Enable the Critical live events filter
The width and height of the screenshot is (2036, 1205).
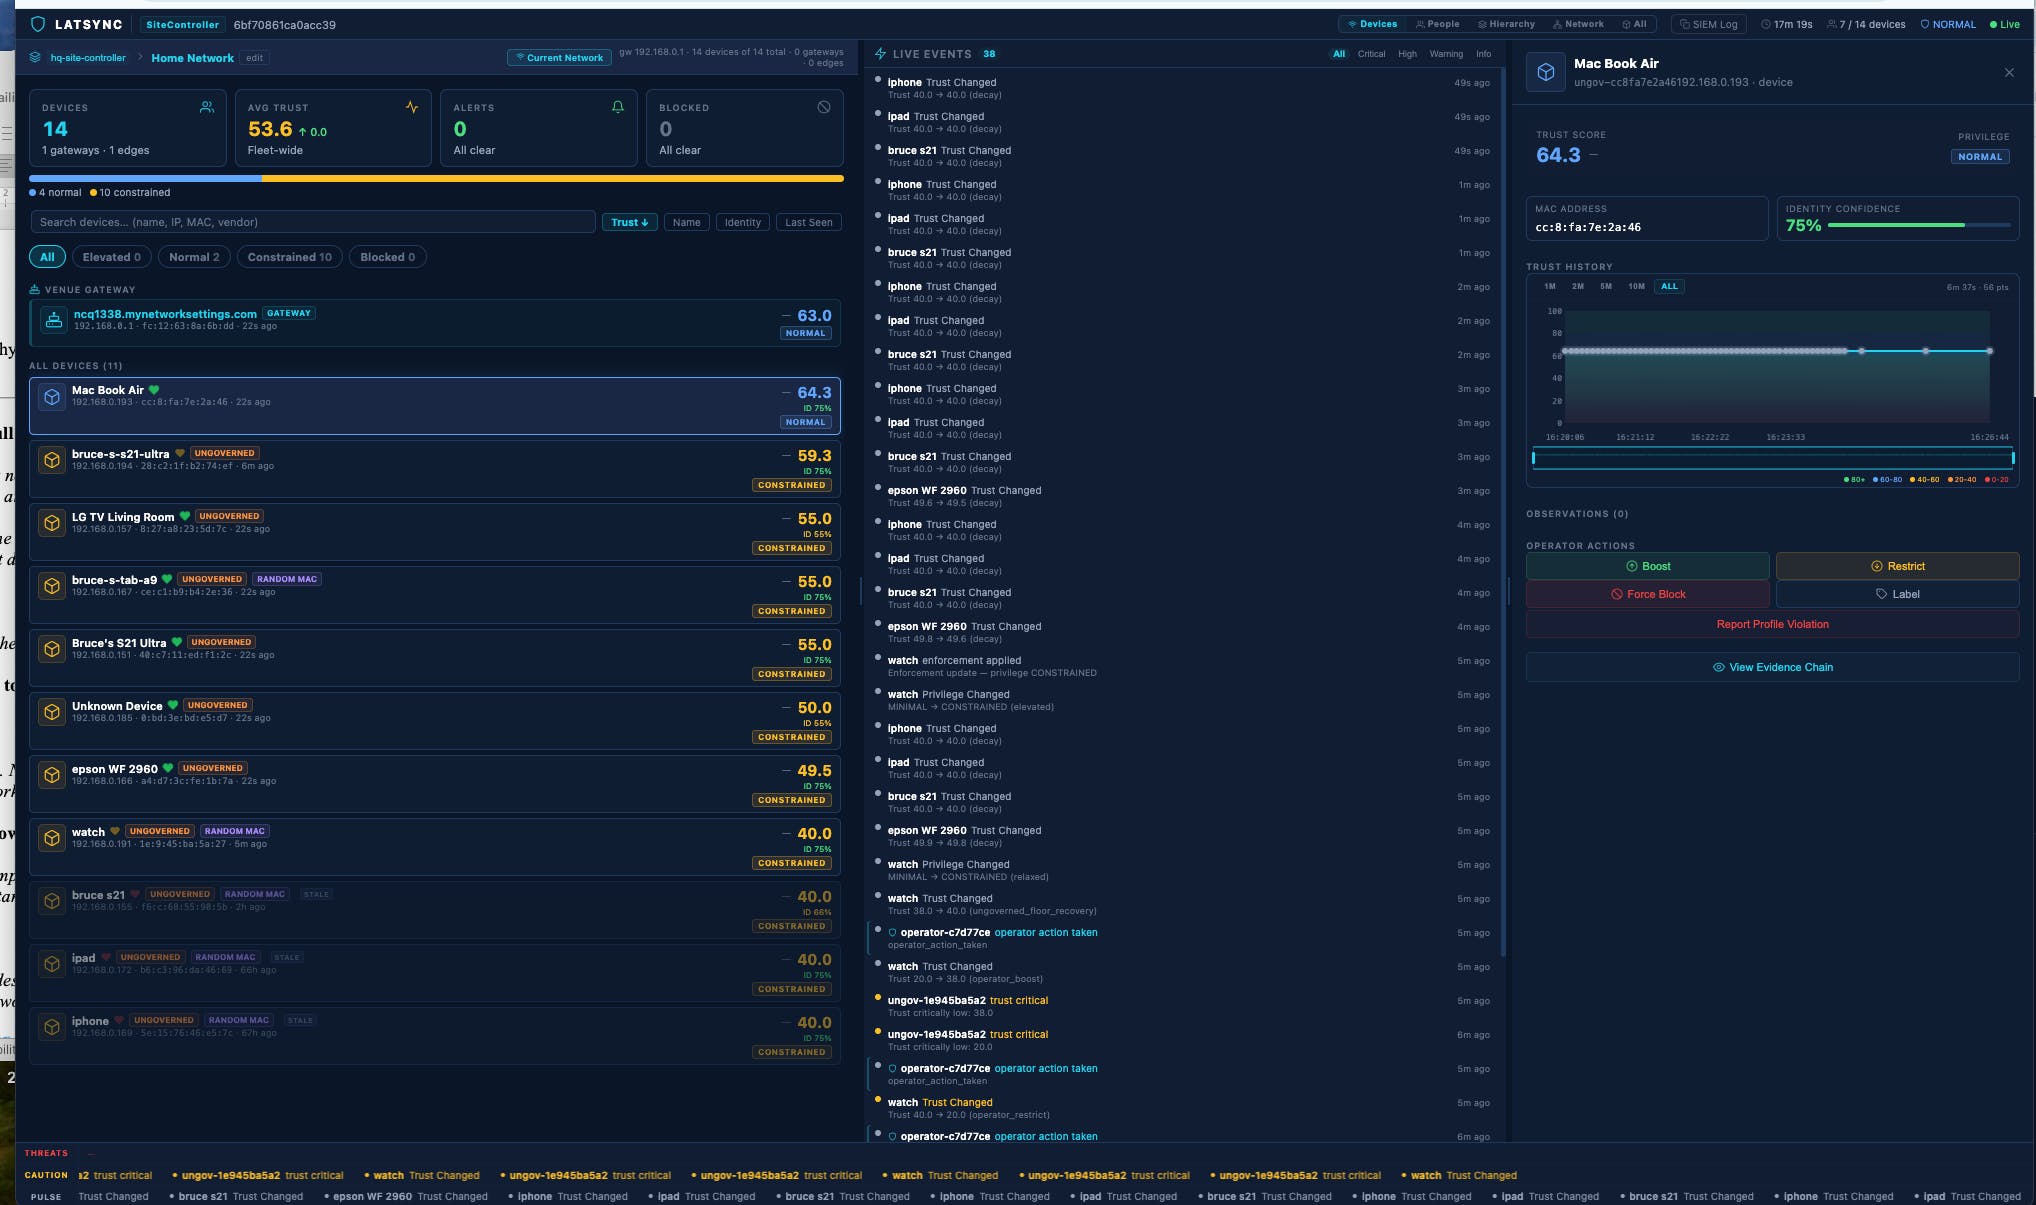pyautogui.click(x=1371, y=54)
